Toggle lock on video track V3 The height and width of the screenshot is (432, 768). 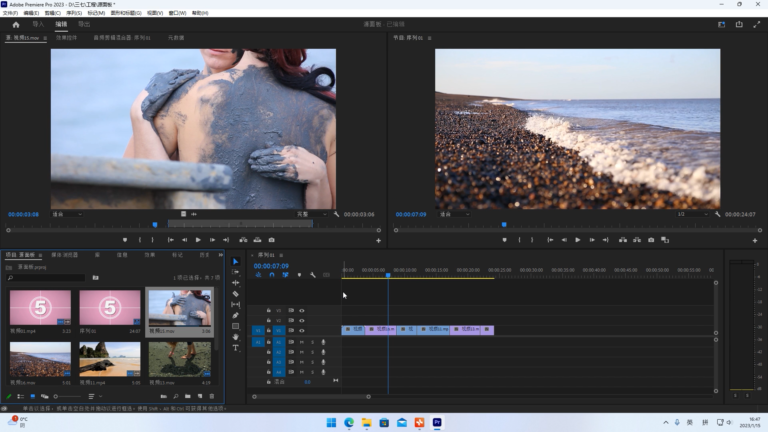268,311
